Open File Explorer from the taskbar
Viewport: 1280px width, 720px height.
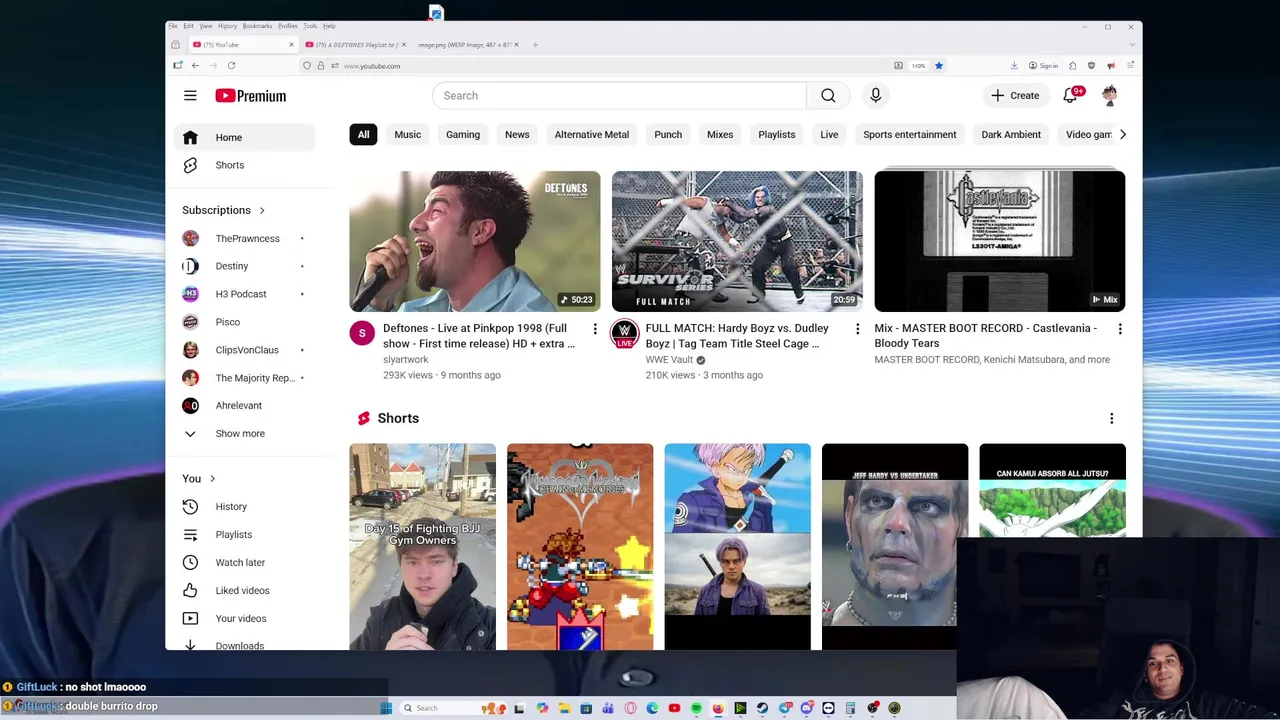[x=564, y=708]
